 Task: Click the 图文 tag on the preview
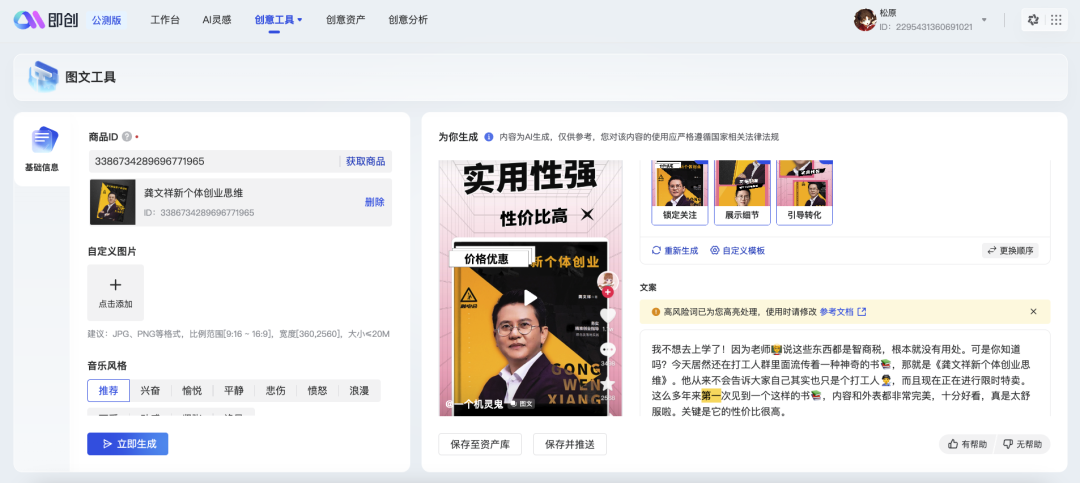521,404
